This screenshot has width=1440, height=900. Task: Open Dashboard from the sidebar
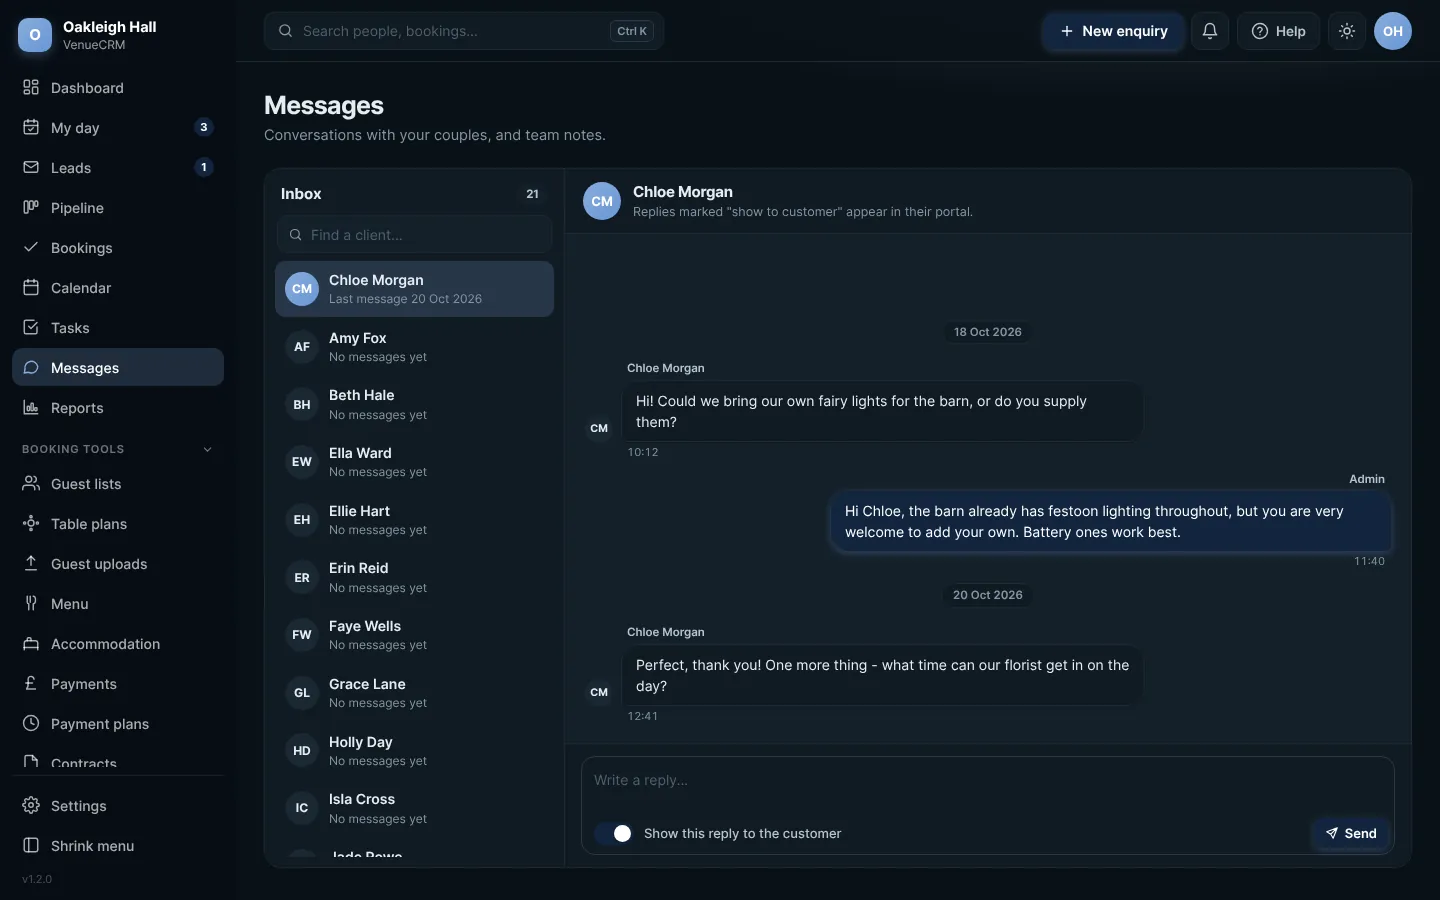pos(118,88)
